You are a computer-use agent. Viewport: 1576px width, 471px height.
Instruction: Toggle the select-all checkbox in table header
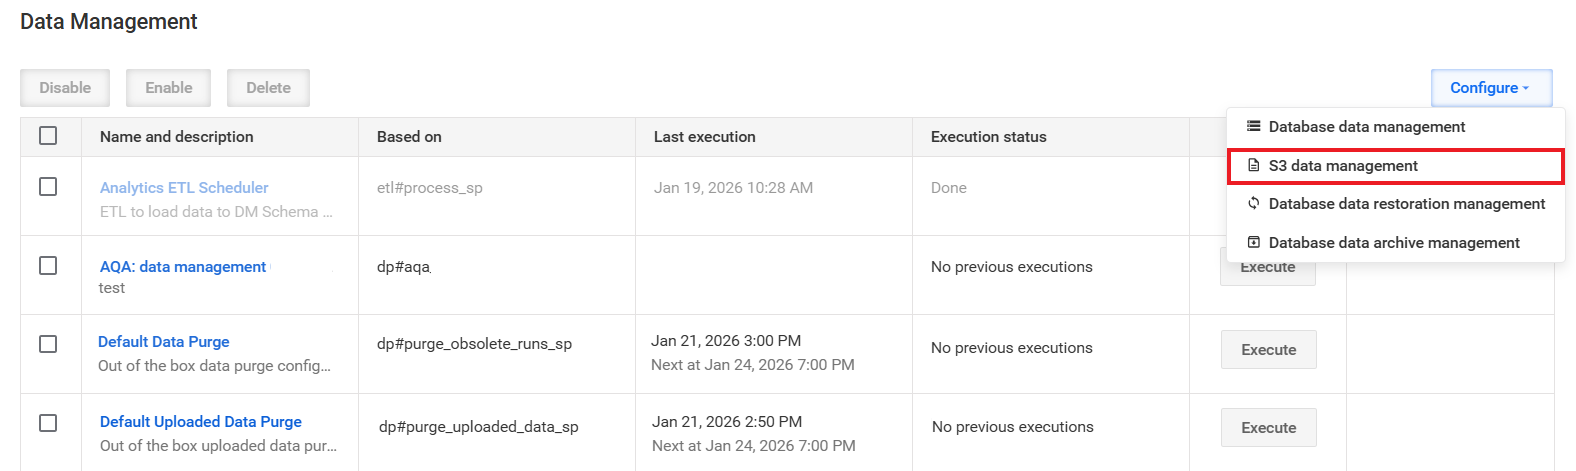48,135
